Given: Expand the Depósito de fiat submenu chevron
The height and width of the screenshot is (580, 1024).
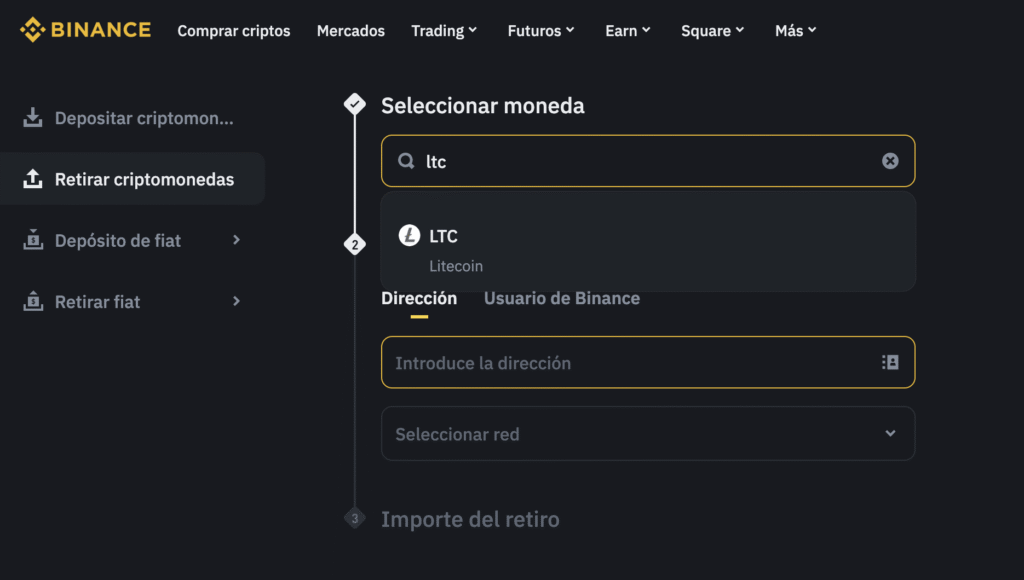Looking at the screenshot, I should pyautogui.click(x=236, y=240).
